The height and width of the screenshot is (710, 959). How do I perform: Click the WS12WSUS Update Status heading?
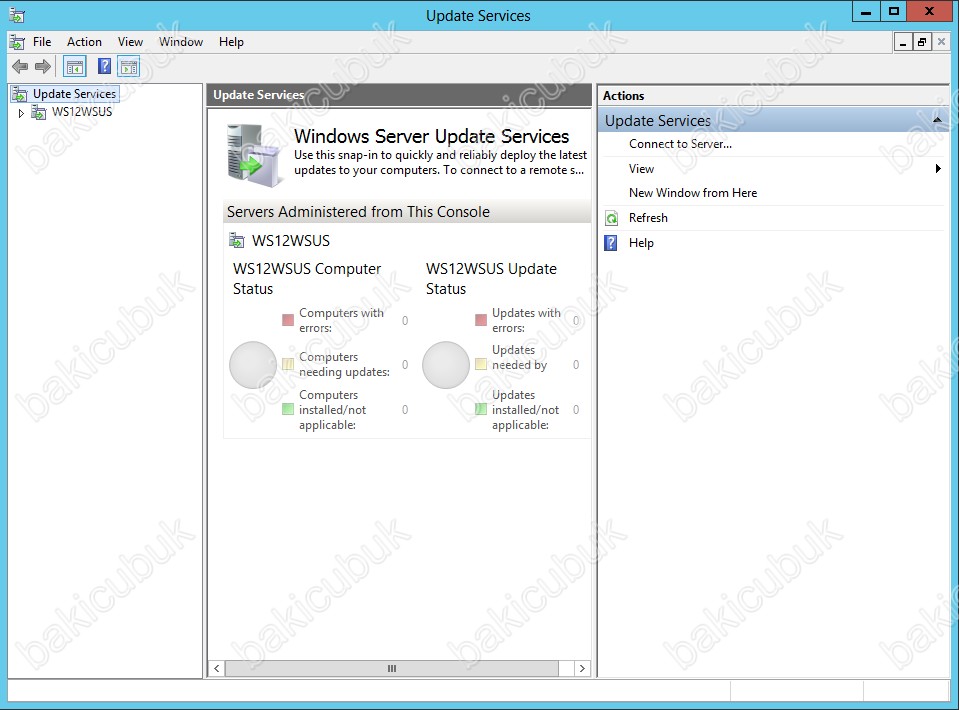point(491,279)
